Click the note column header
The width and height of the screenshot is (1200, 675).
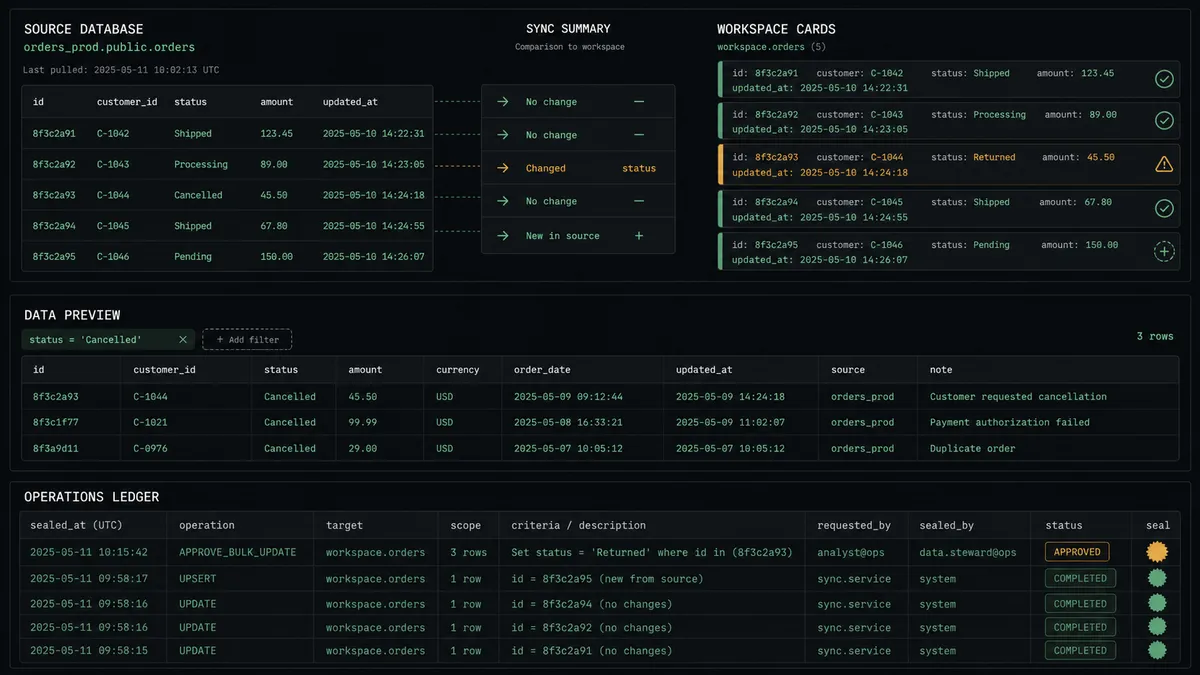point(941,370)
